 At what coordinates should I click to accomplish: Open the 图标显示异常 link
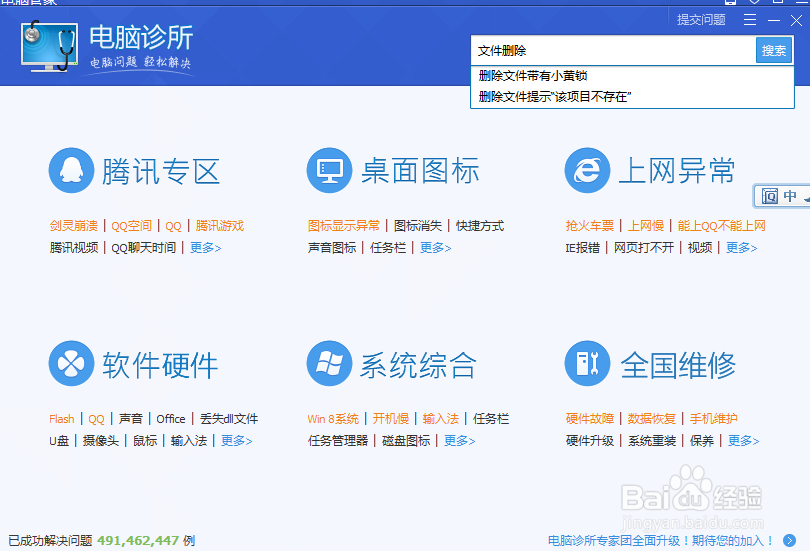pyautogui.click(x=344, y=226)
